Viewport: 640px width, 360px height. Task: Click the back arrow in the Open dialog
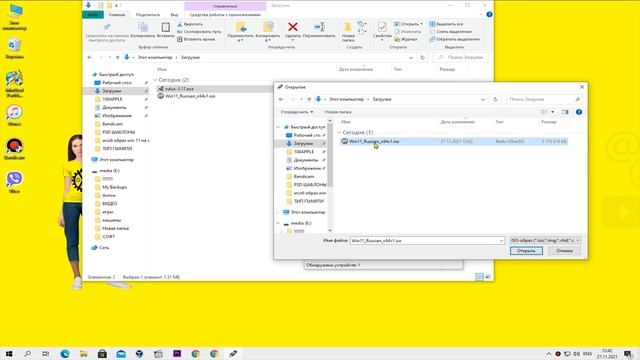point(281,99)
